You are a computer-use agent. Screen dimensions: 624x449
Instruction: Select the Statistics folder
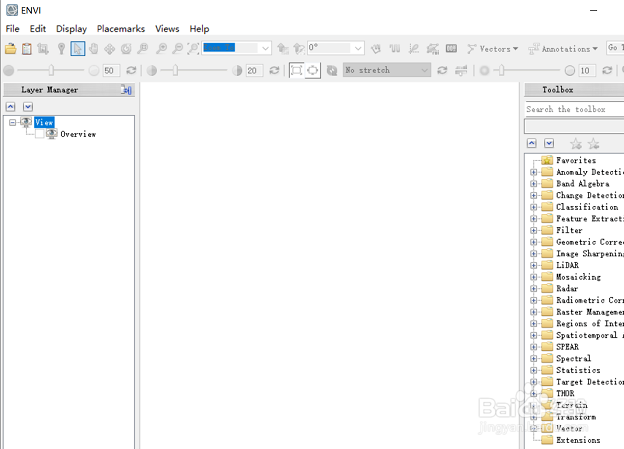[571, 370]
